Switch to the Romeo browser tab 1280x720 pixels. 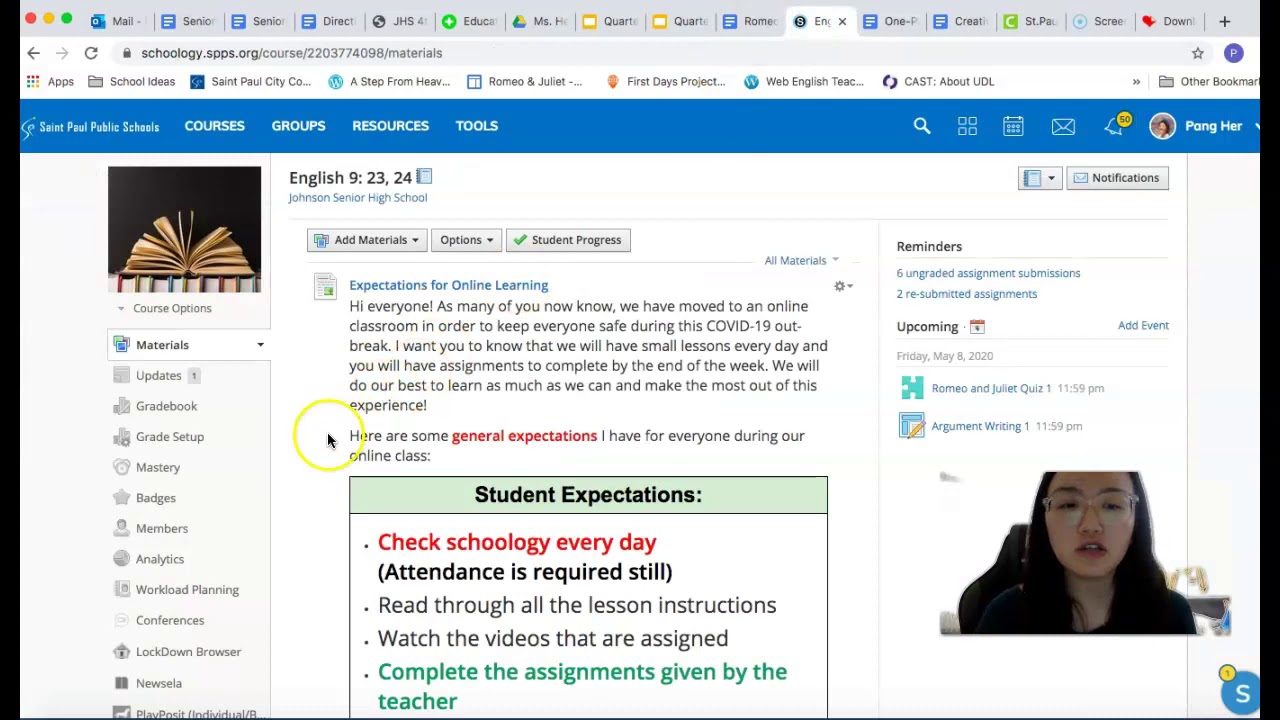click(750, 21)
